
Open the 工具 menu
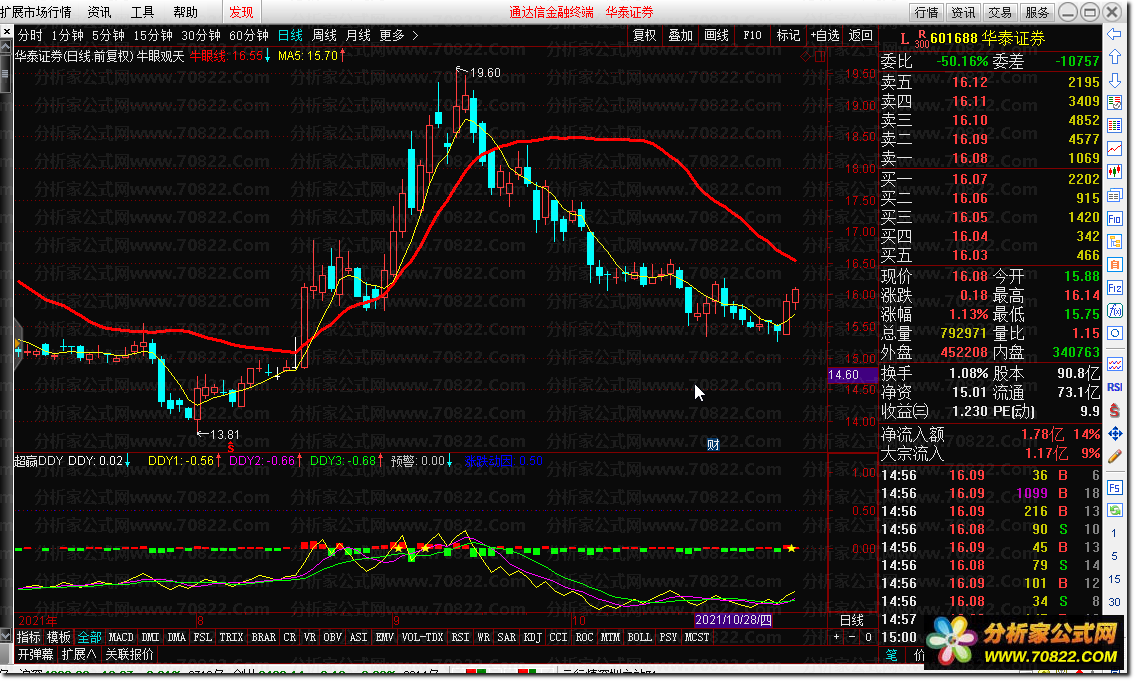click(143, 12)
